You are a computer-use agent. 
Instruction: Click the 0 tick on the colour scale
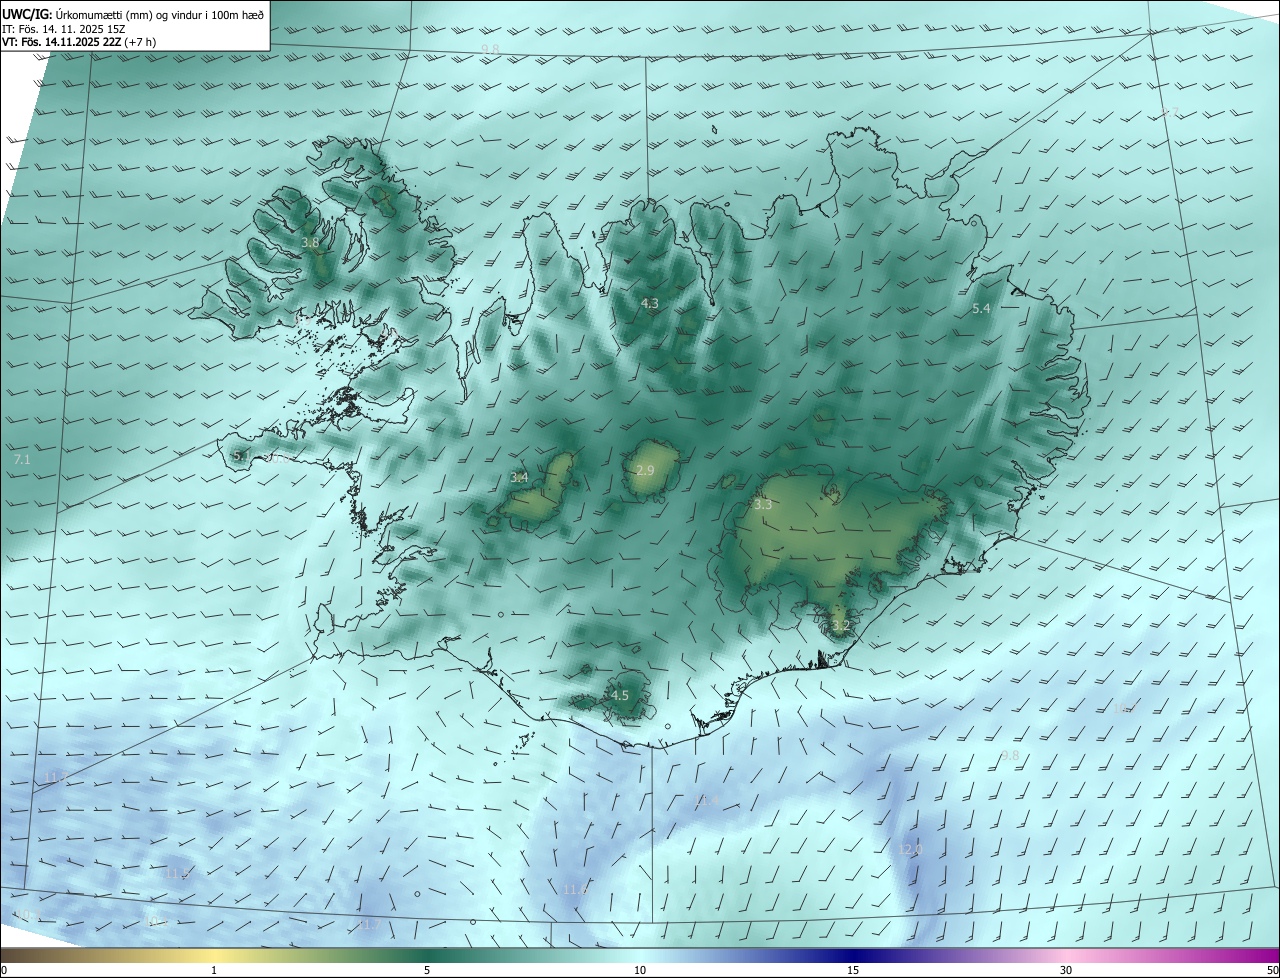point(4,970)
